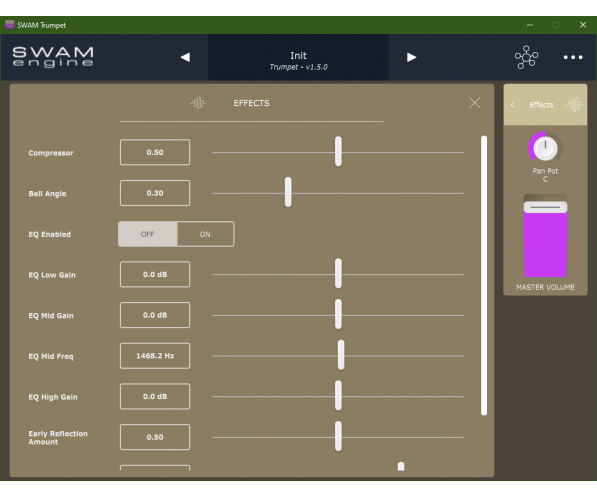597x497 pixels.
Task: Click the EQ Low Gain value field
Action: [155, 274]
